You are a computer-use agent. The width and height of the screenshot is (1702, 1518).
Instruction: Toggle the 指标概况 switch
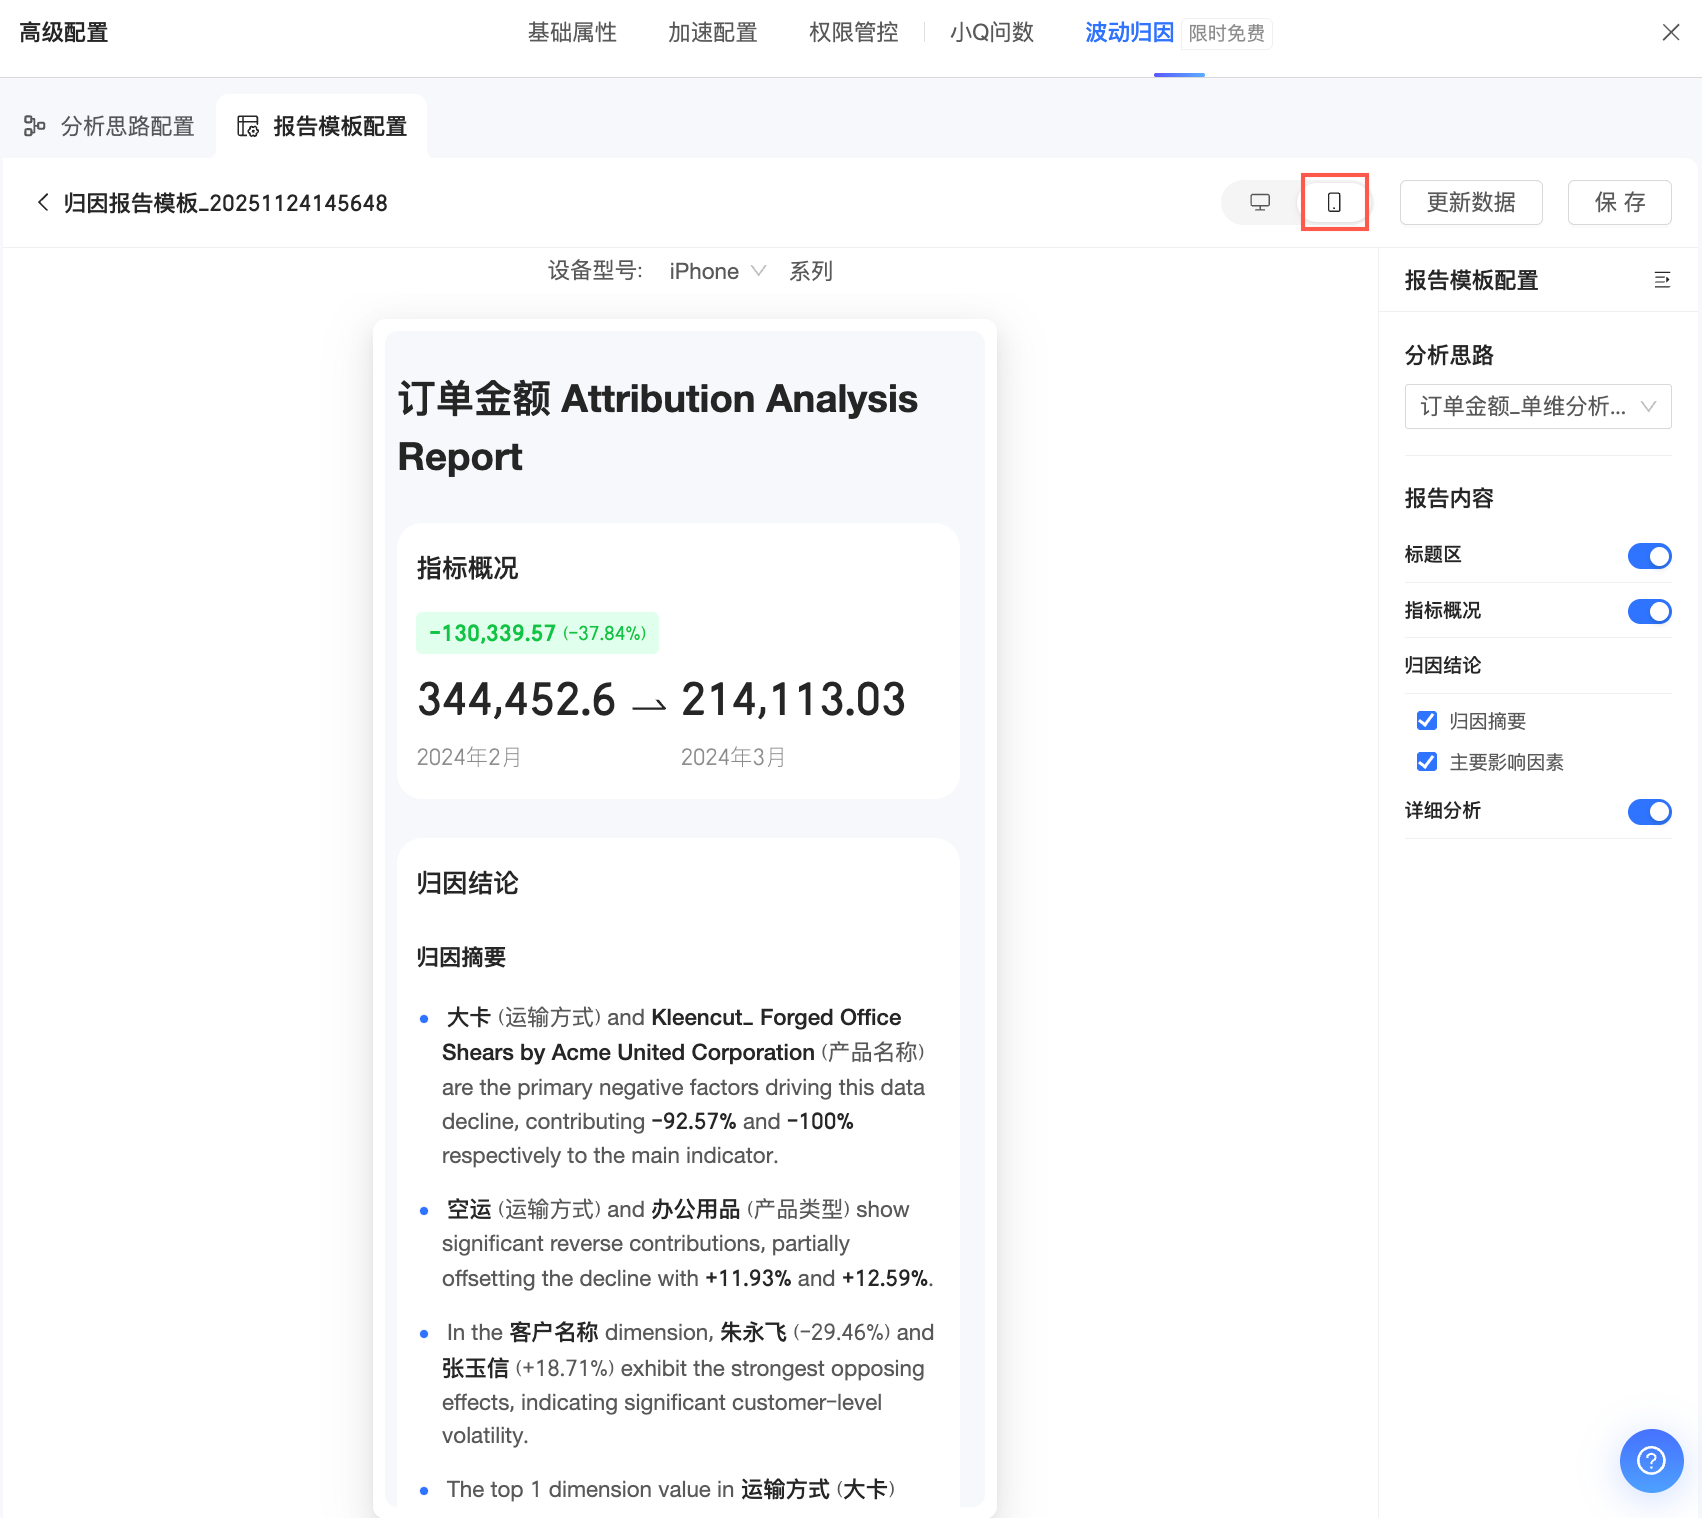(1649, 611)
